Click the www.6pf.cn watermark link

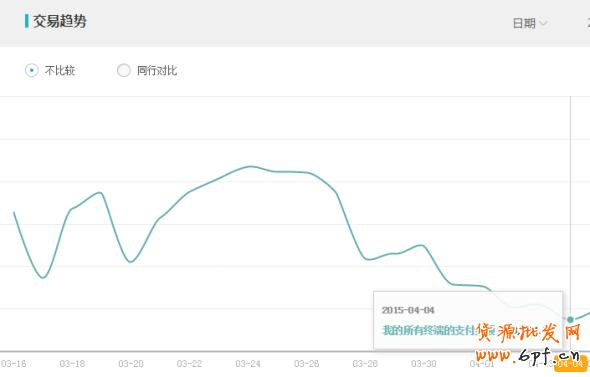(x=528, y=355)
